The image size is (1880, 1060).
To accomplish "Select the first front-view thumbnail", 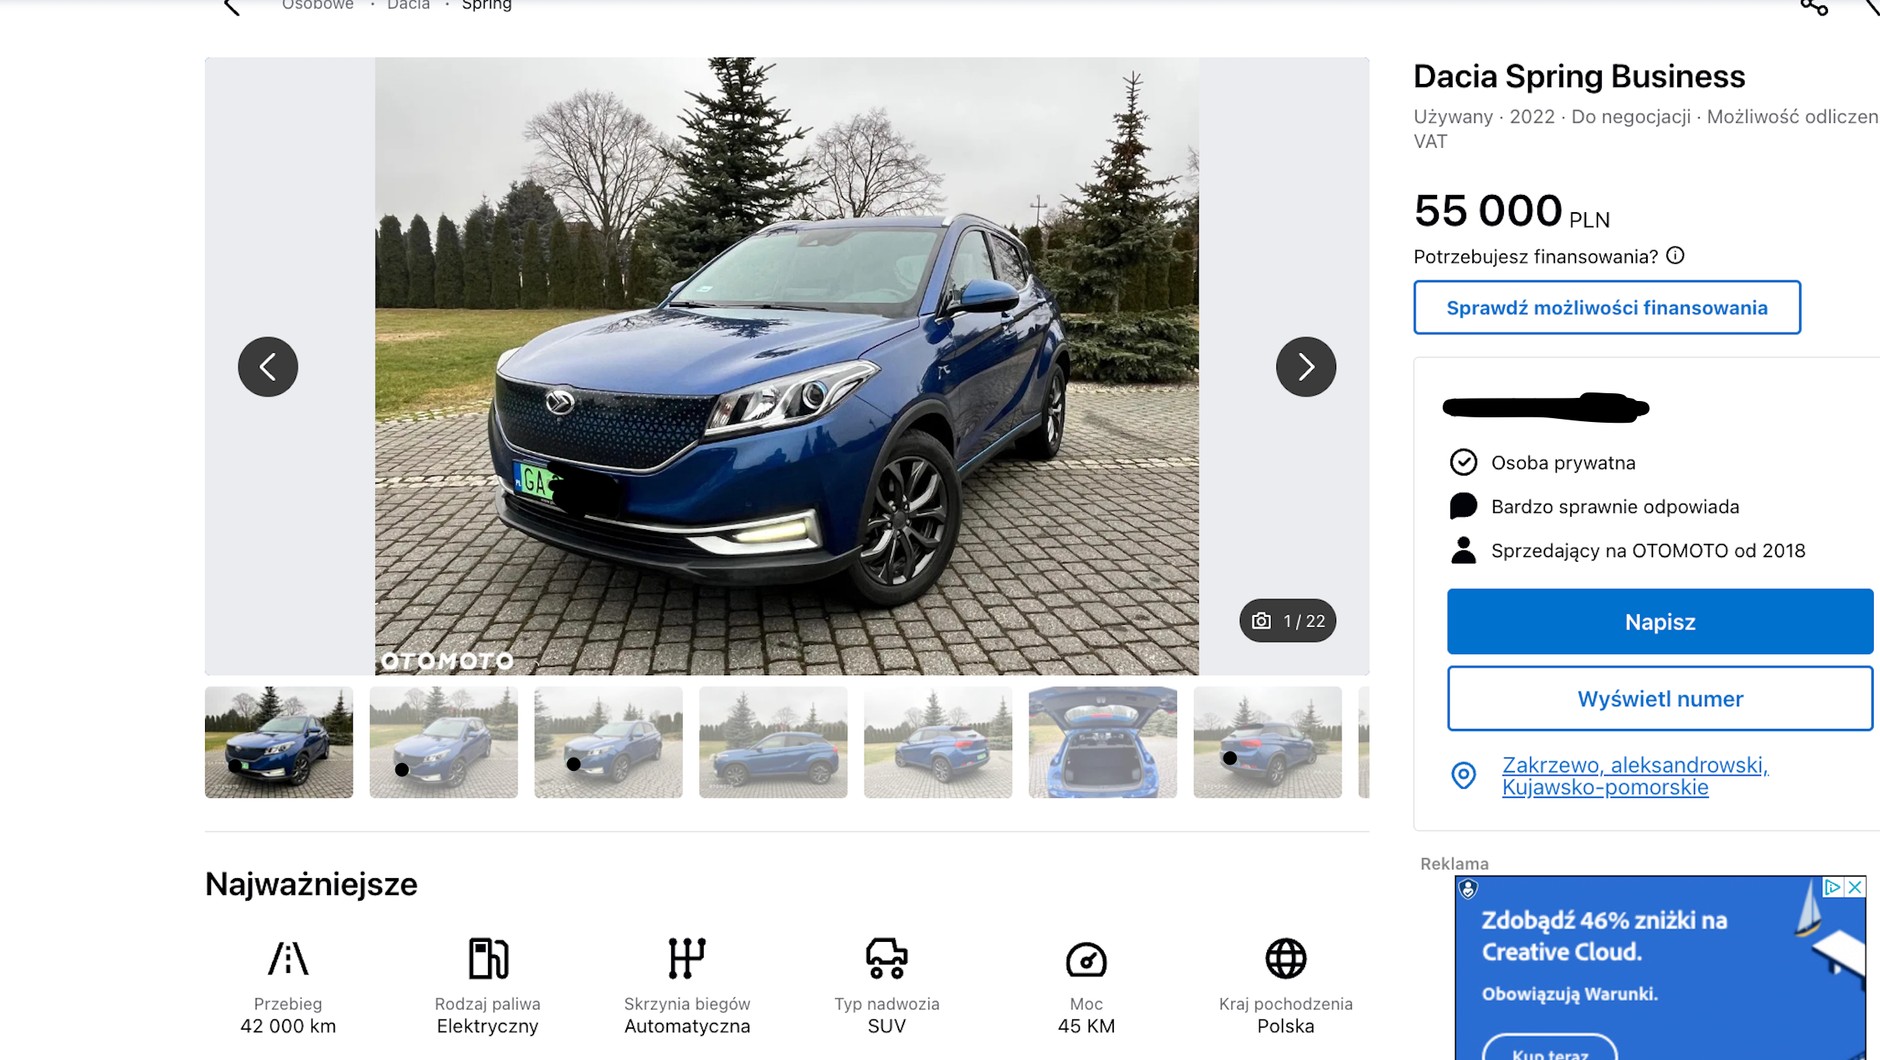I will pos(279,742).
